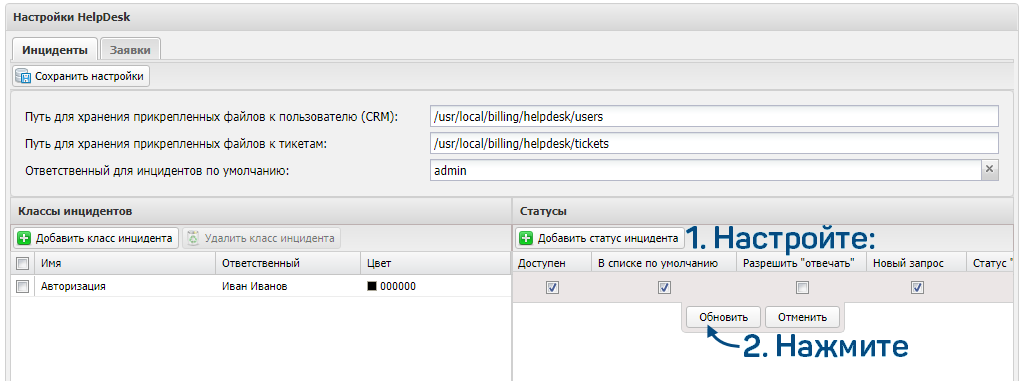Screen dimensions: 1024x381
Task: Toggle the Доступен checkbox
Action: 552,288
